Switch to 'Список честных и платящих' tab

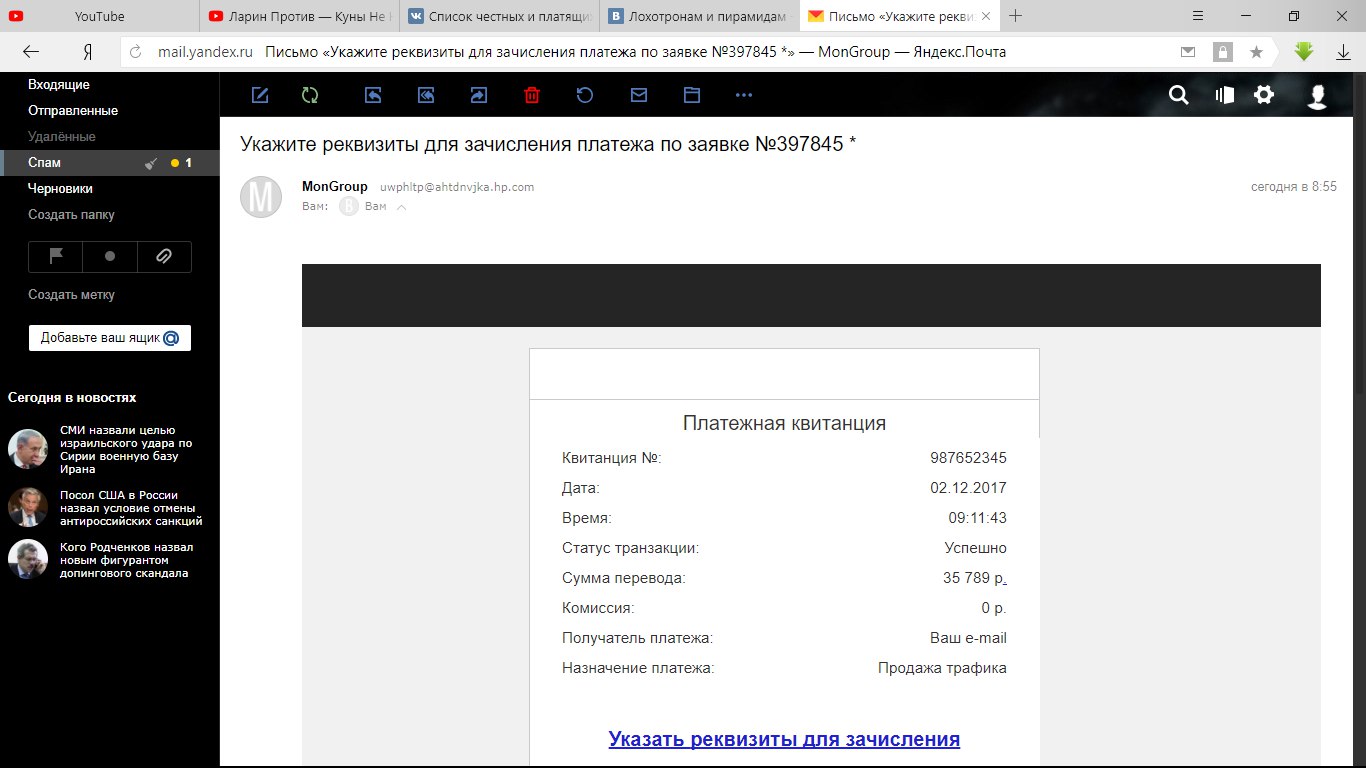coord(500,16)
